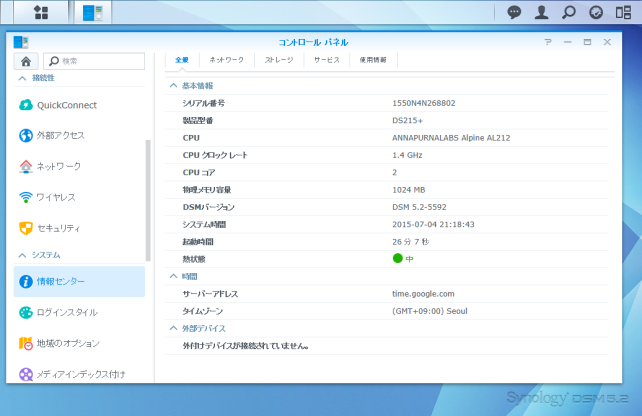Switch to the ネットワーク tab
Image resolution: width=642 pixels, height=416 pixels.
pos(227,60)
